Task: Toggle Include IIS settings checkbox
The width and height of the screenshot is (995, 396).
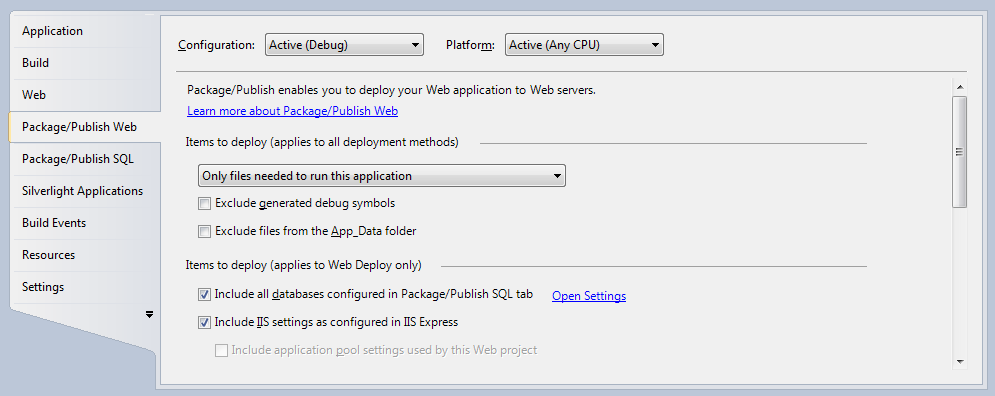Action: coord(204,322)
